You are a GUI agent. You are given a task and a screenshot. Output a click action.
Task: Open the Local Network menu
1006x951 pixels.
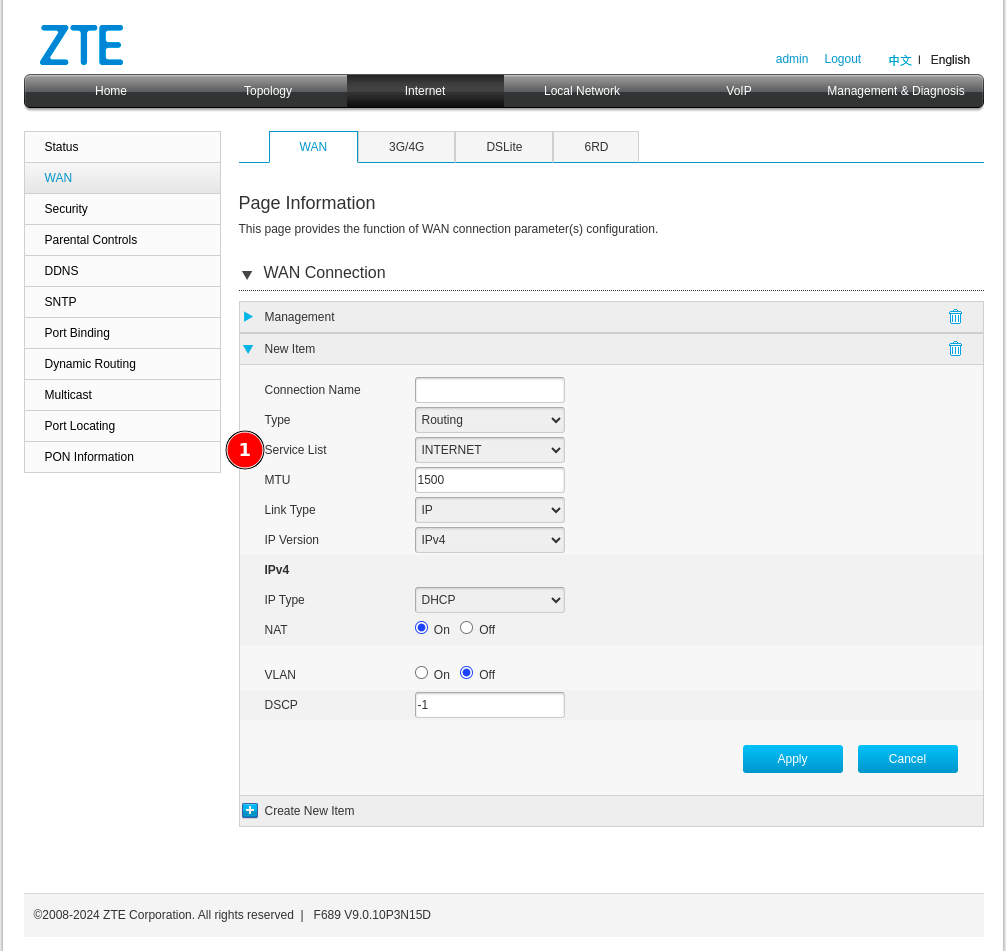coord(581,91)
